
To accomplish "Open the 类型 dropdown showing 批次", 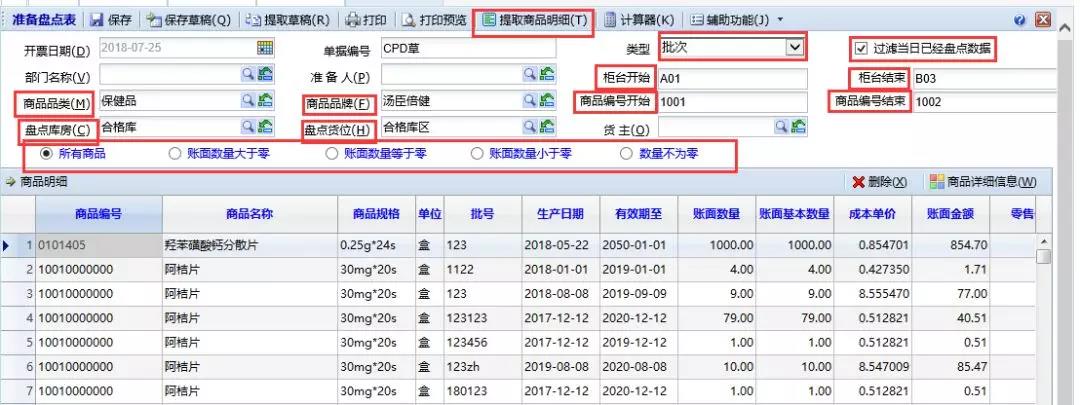I will pos(794,47).
